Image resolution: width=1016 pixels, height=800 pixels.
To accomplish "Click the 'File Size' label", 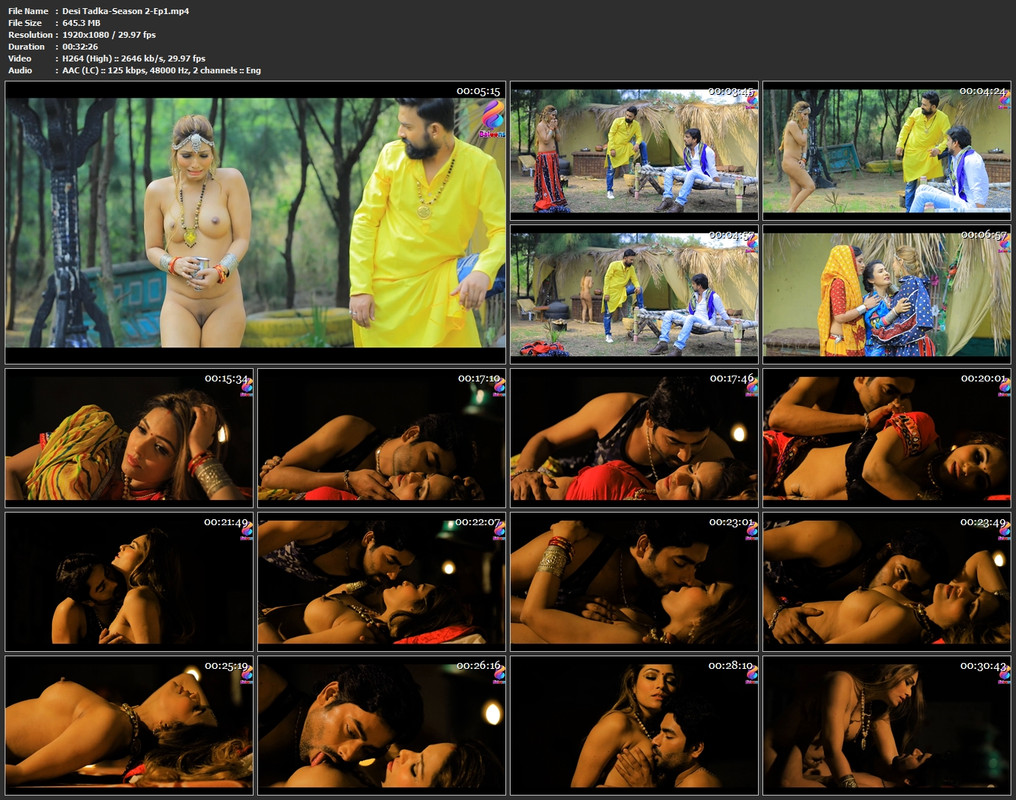I will tap(25, 23).
